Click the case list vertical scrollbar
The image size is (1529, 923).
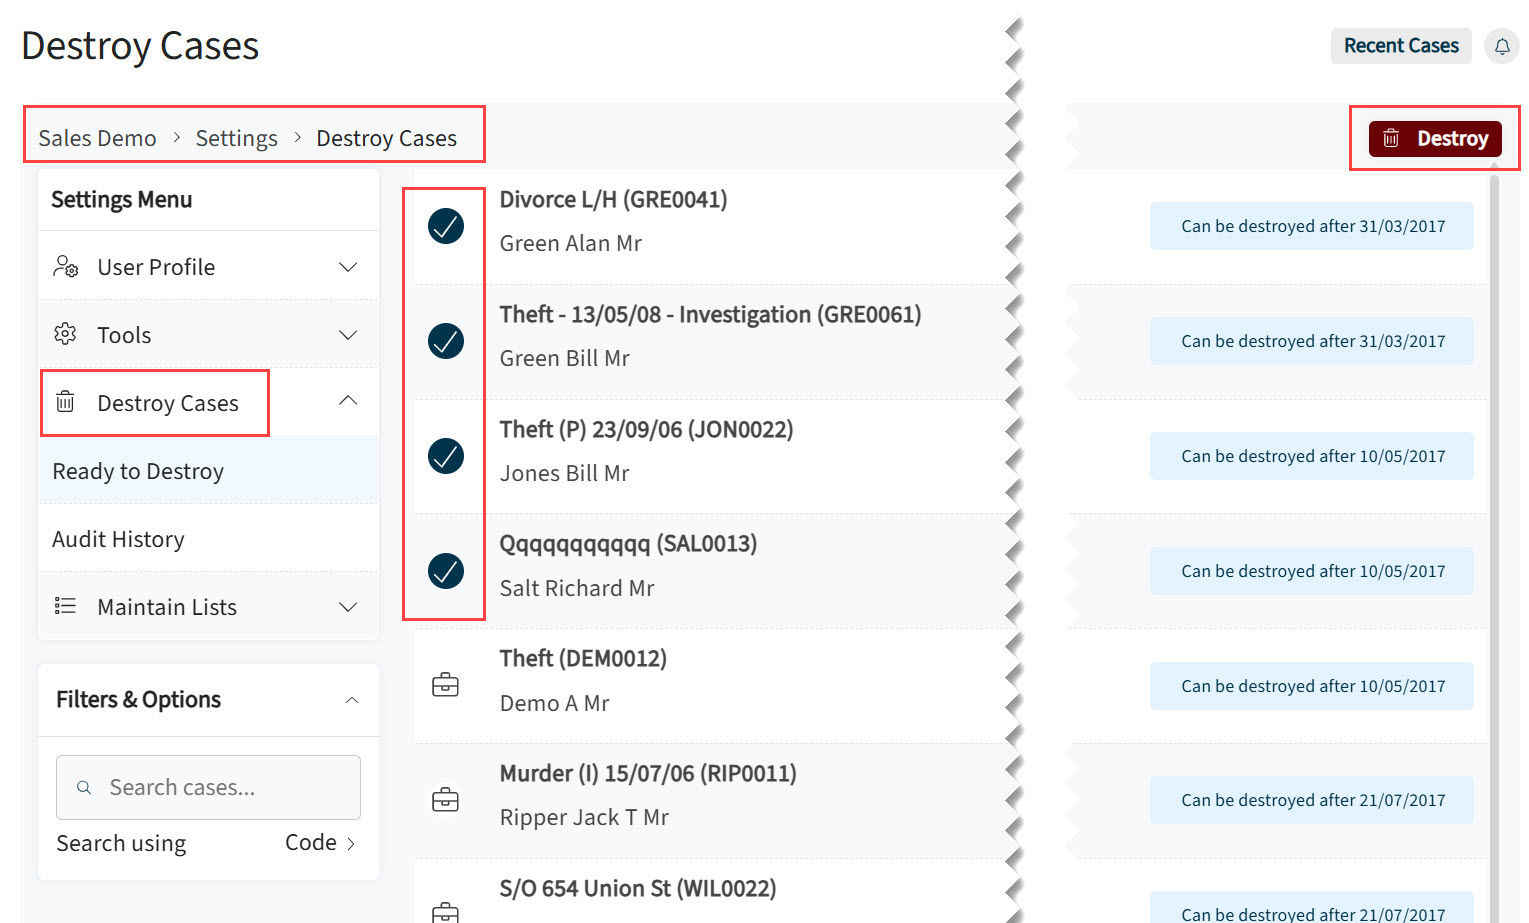1494,548
